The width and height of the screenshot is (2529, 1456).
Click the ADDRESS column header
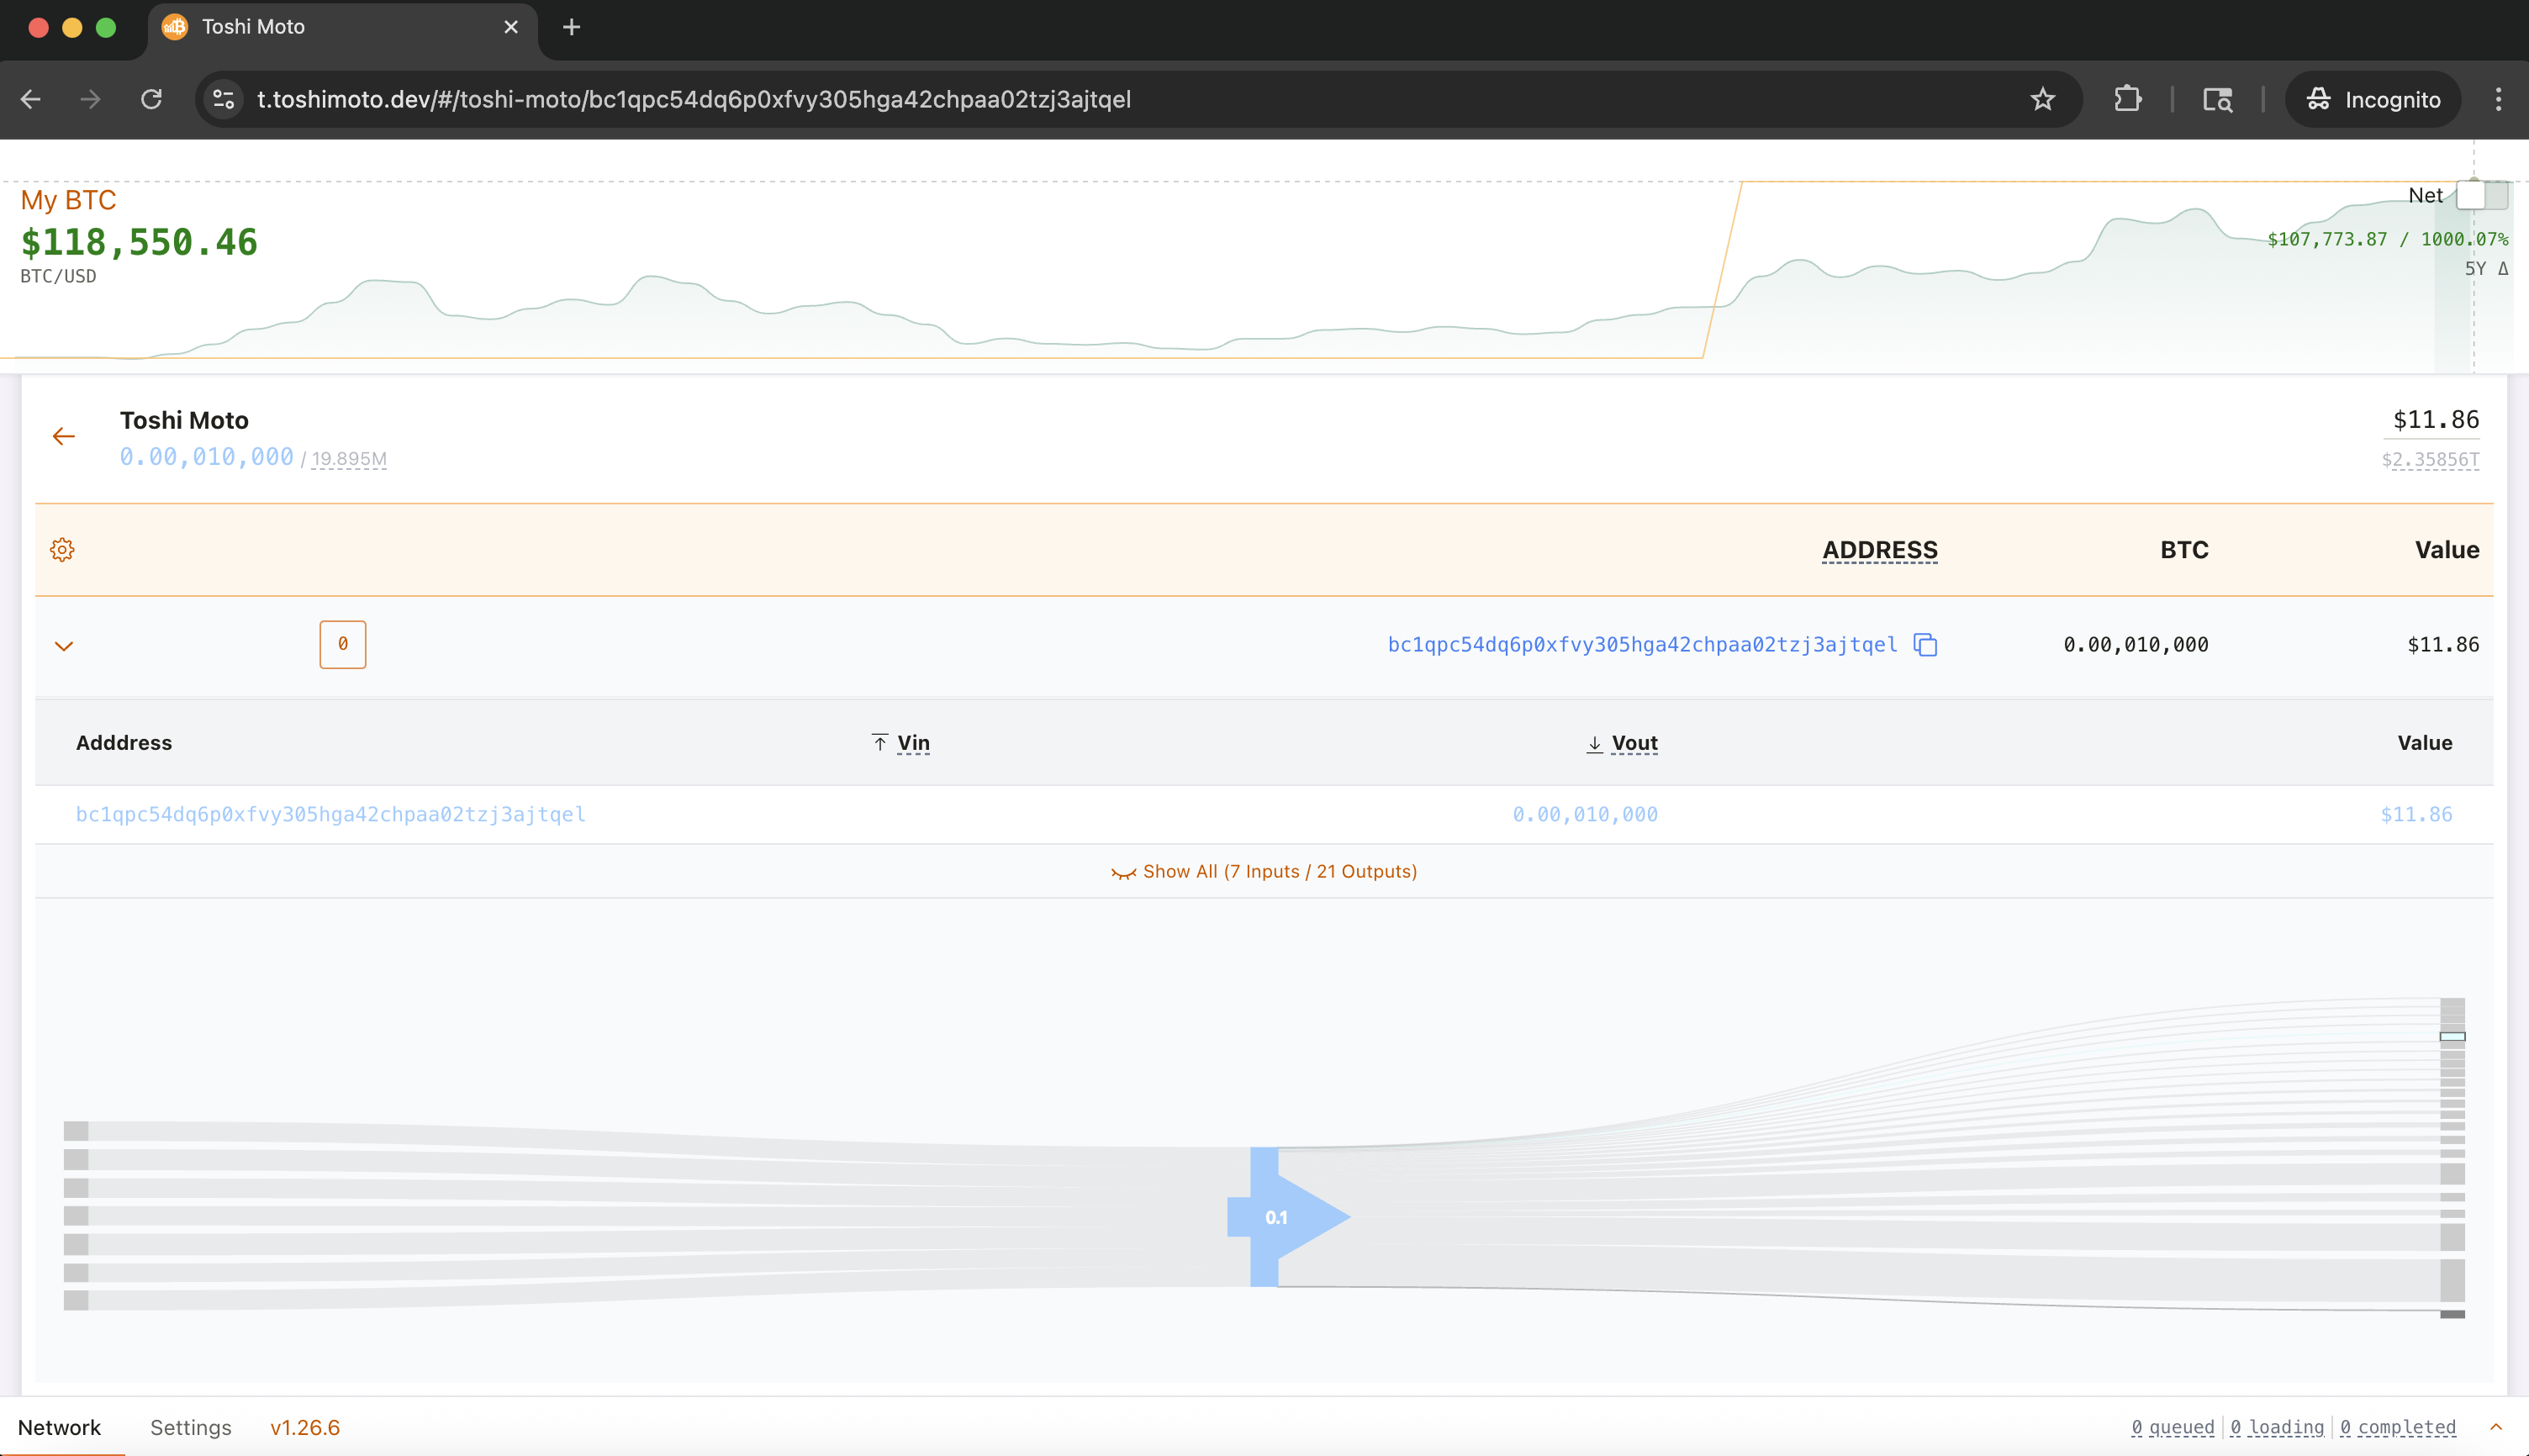tap(1879, 550)
